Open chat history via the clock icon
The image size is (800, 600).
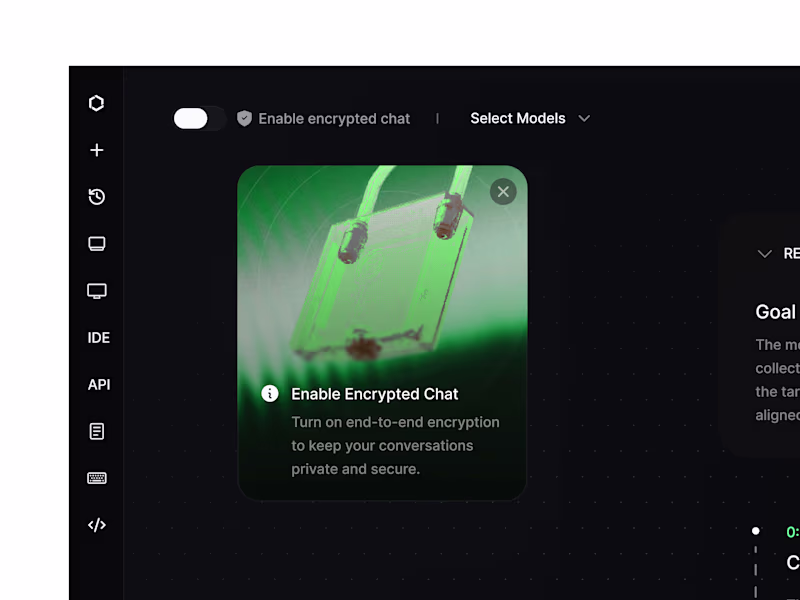pyautogui.click(x=96, y=197)
